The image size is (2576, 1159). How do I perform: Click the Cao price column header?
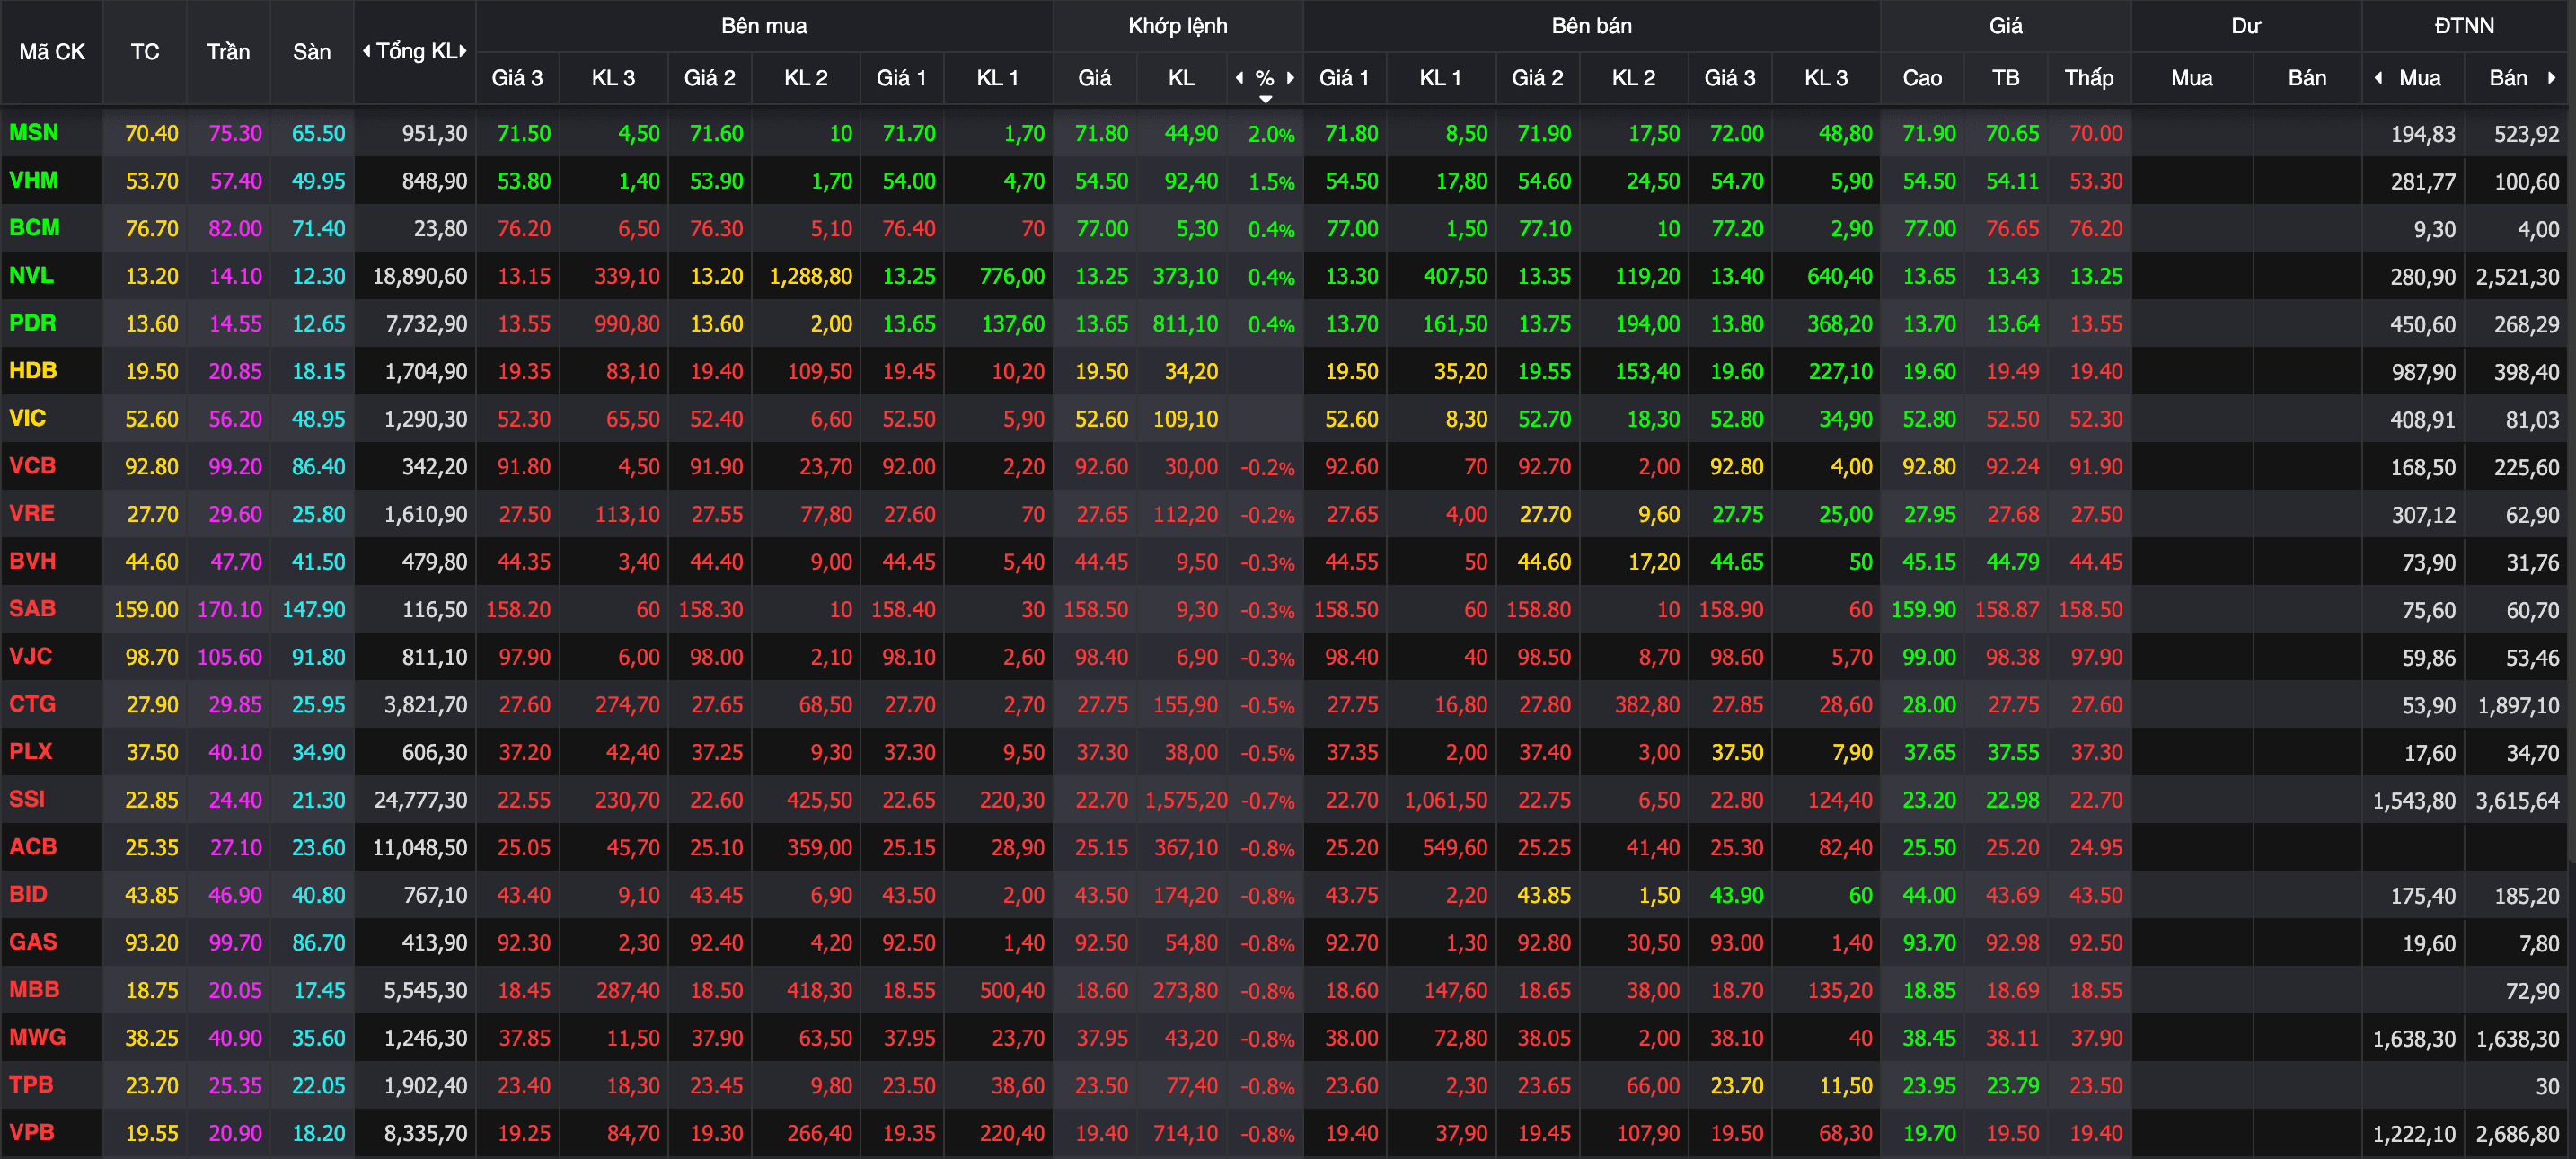click(x=1922, y=78)
